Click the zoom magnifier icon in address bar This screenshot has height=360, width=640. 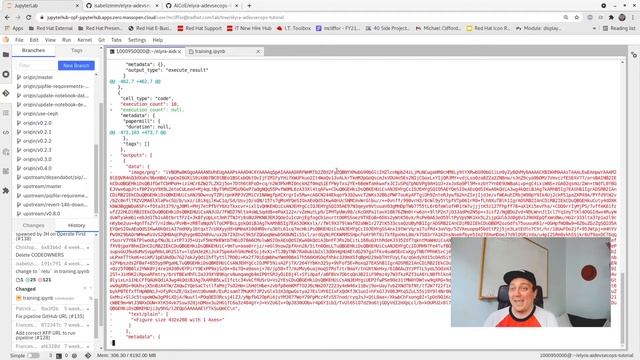tap(566, 18)
